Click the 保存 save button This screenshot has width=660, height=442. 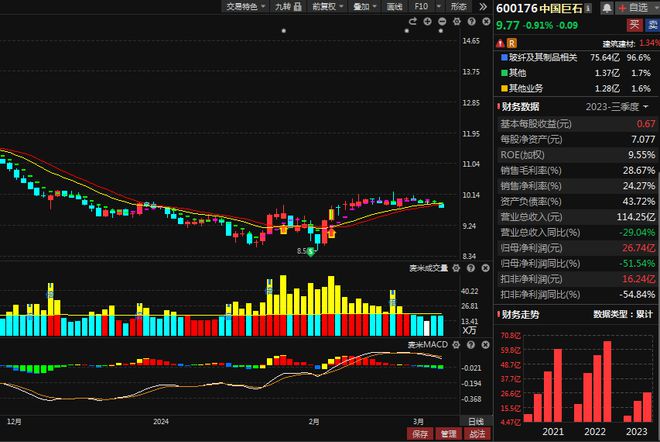click(420, 434)
